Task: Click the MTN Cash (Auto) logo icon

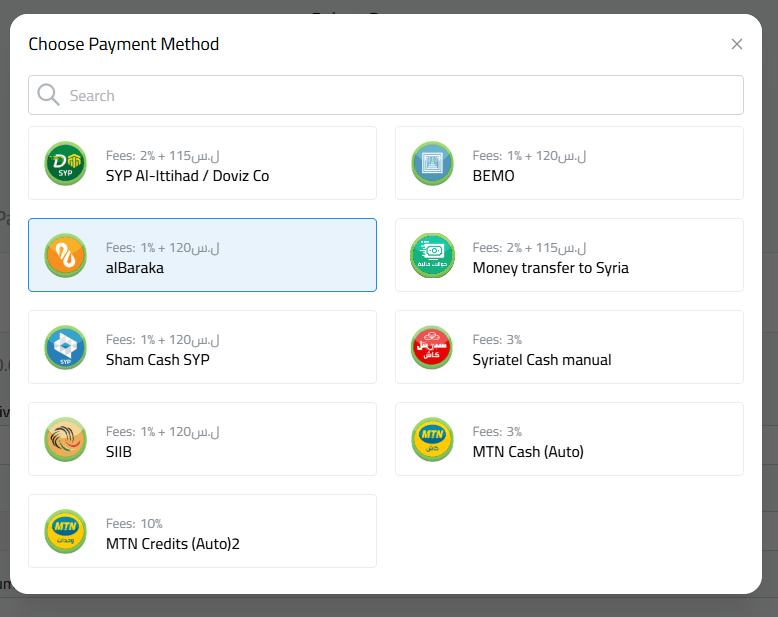Action: point(432,439)
